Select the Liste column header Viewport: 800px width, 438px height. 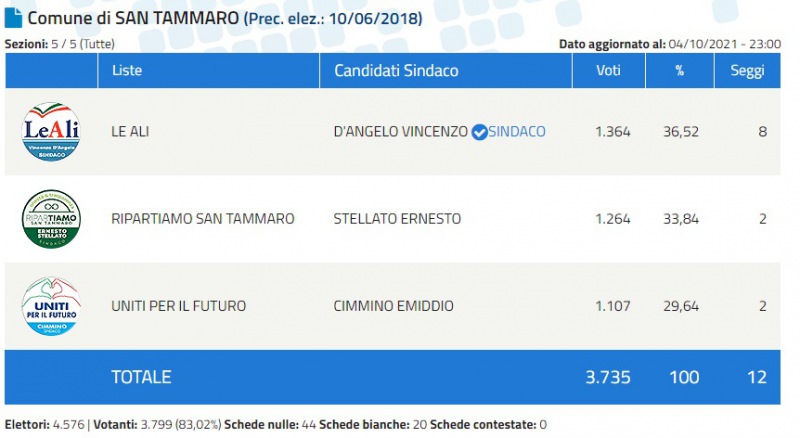tap(127, 71)
